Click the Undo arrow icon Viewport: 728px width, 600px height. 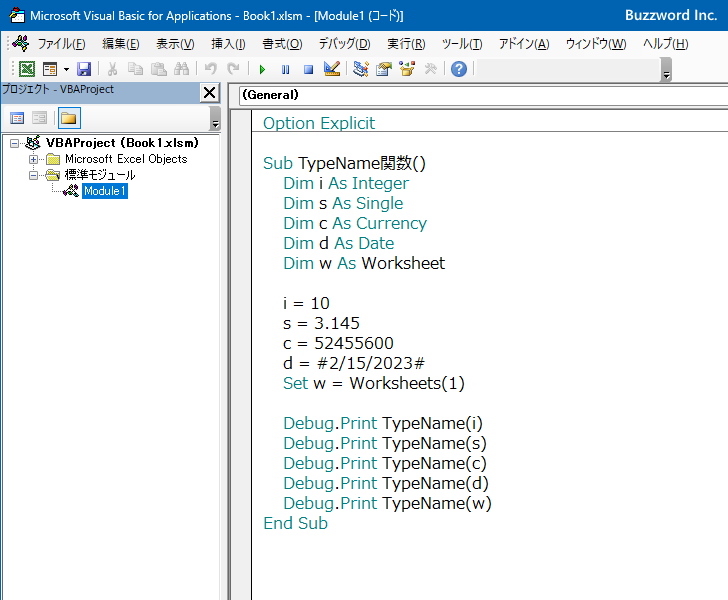210,69
